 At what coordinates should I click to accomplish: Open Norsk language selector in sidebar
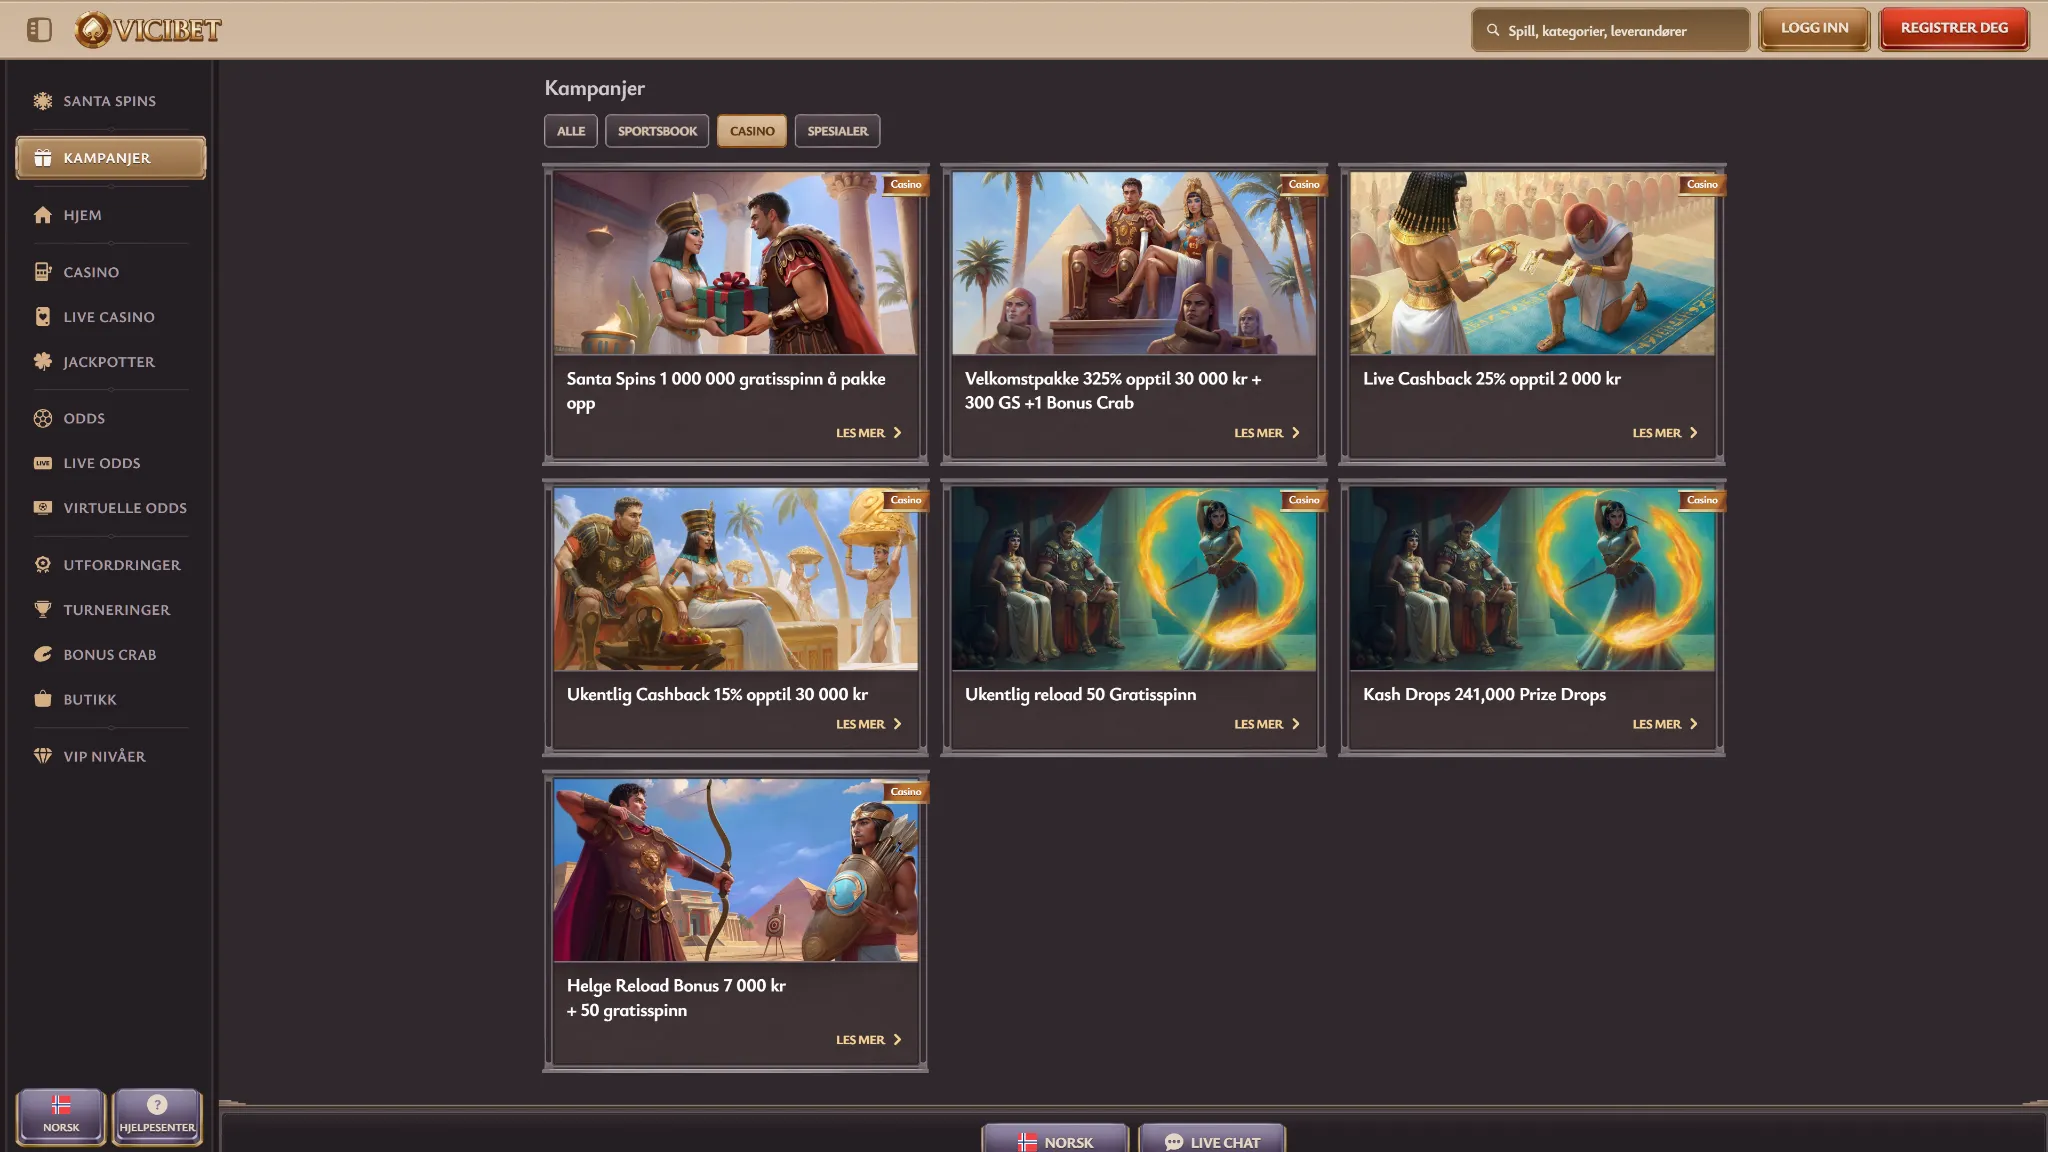point(61,1115)
